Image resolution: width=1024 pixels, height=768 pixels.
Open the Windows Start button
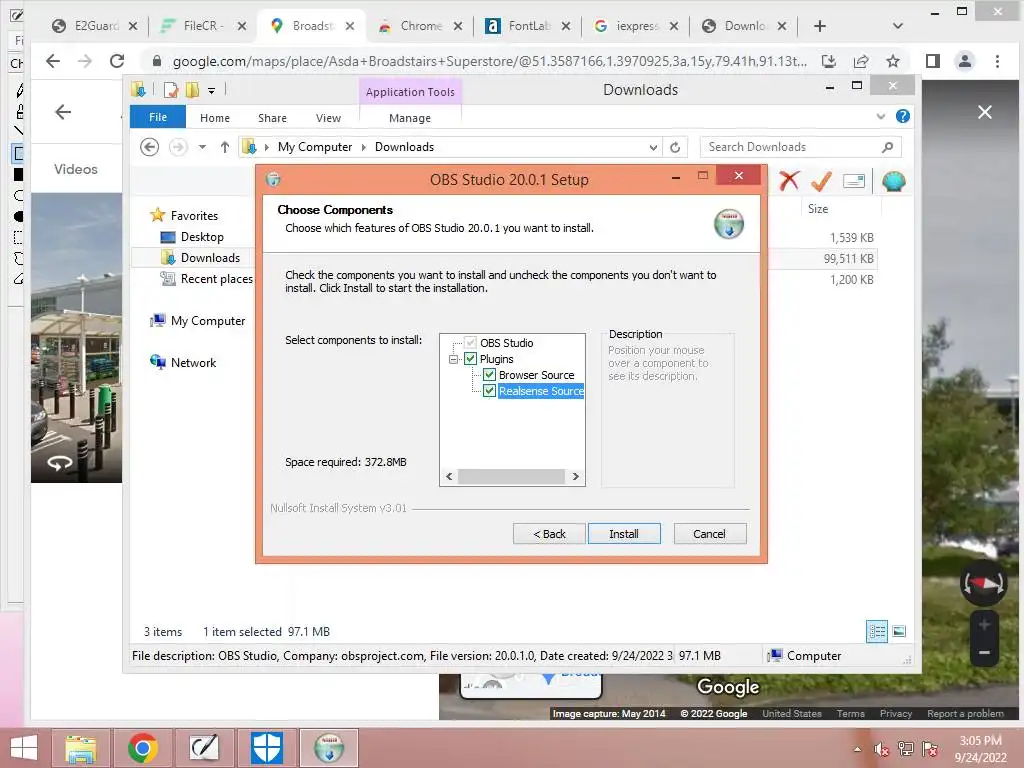click(24, 748)
